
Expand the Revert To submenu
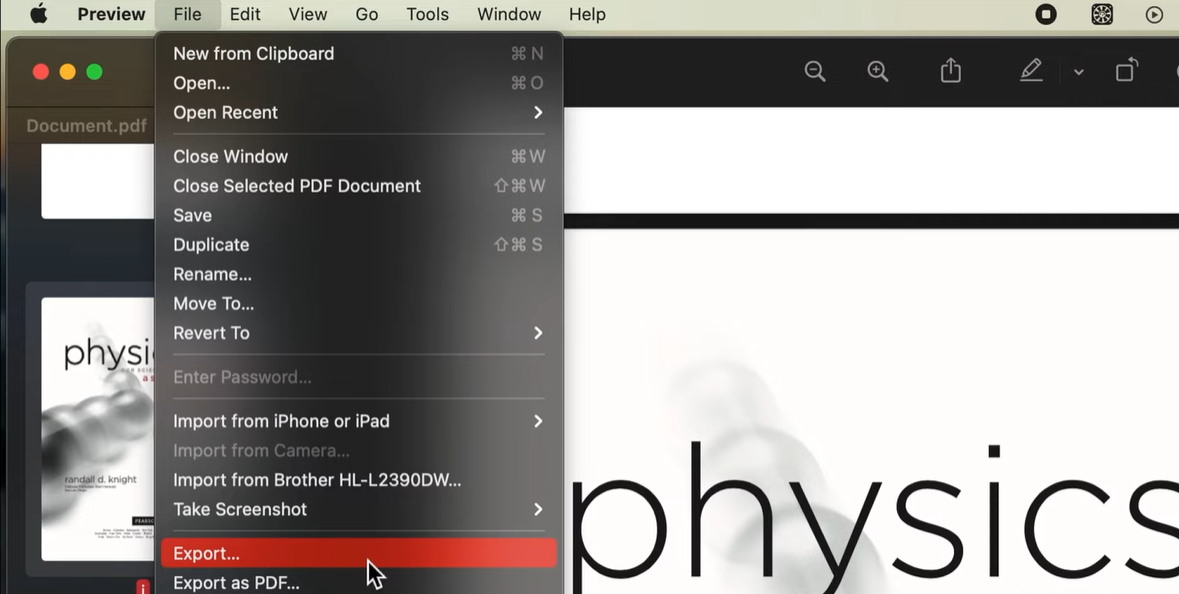click(x=211, y=333)
